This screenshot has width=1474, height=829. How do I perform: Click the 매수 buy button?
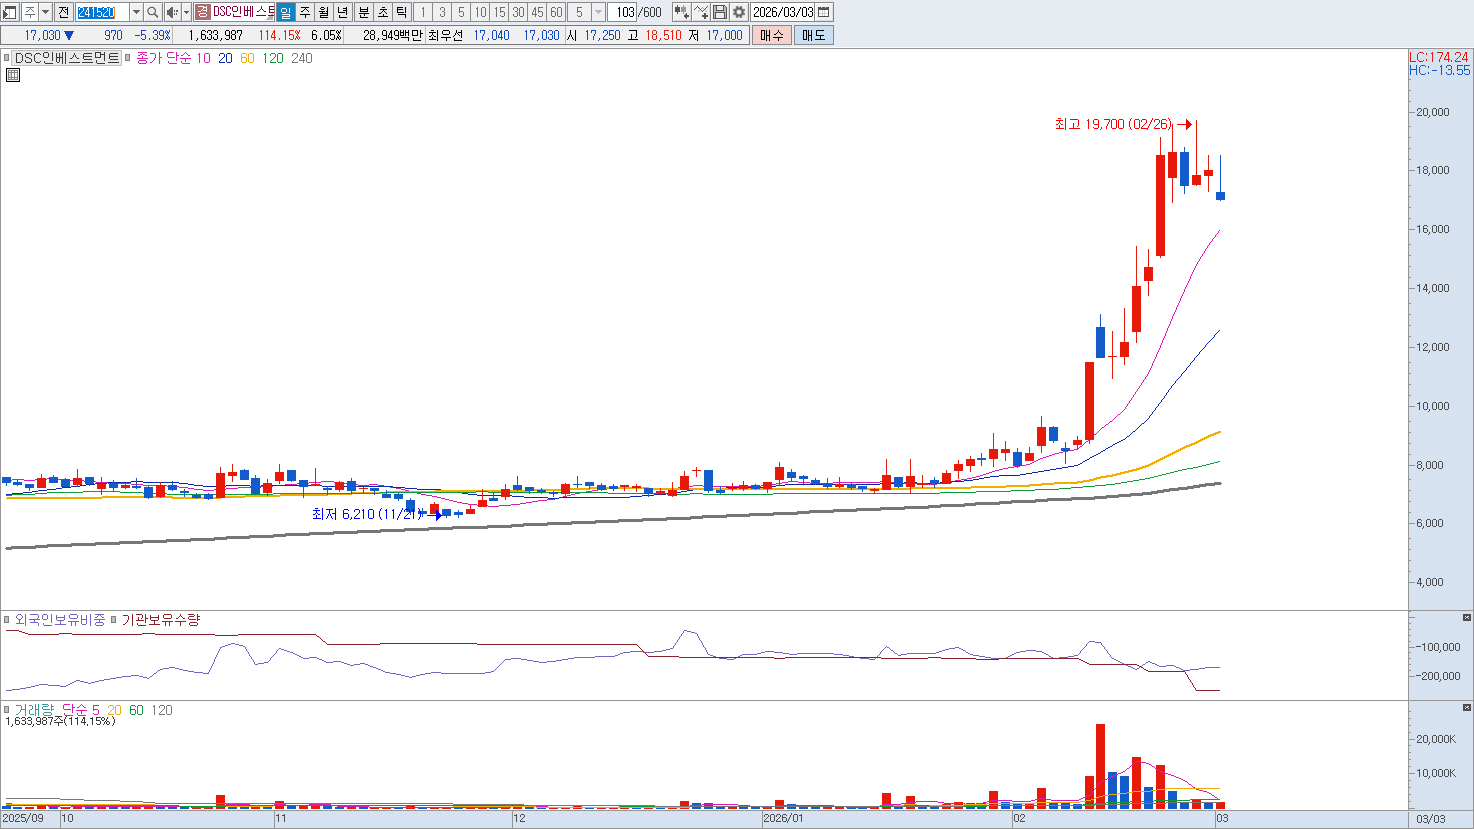click(772, 35)
